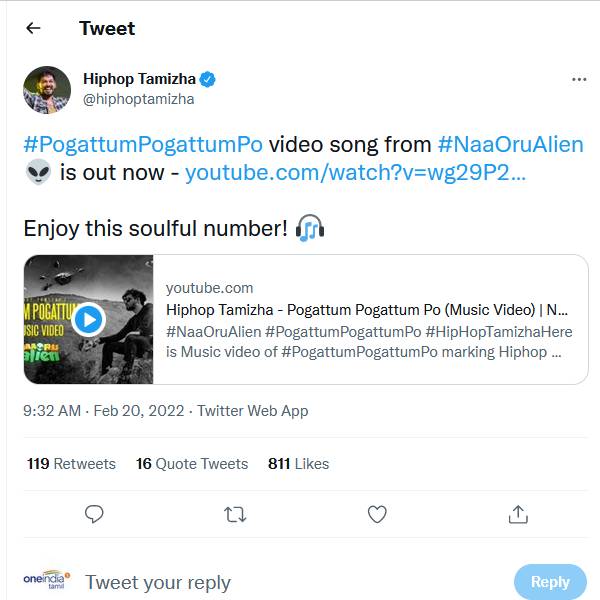Open the Twitter Web App source link
Image resolution: width=600 pixels, height=600 pixels.
(252, 411)
